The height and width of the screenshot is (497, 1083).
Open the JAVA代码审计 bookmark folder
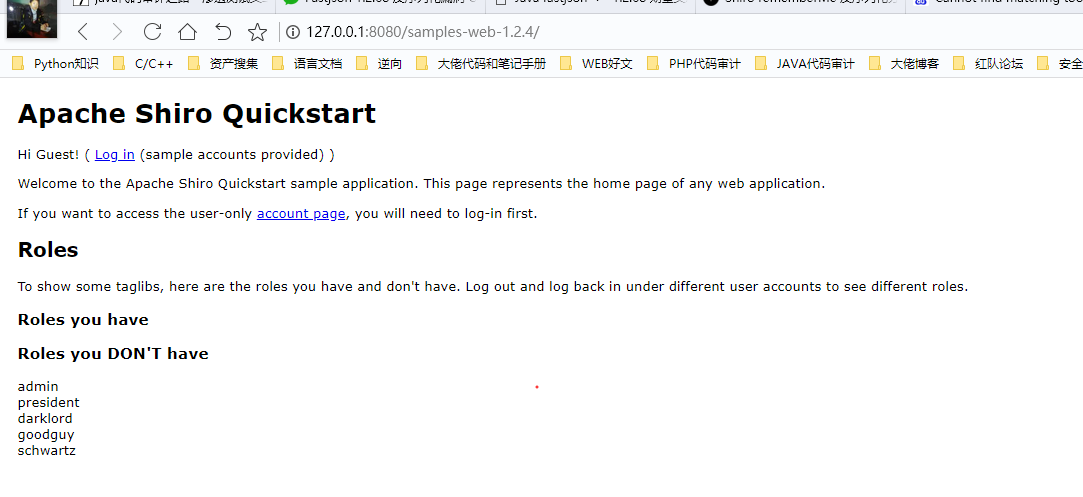pos(805,64)
